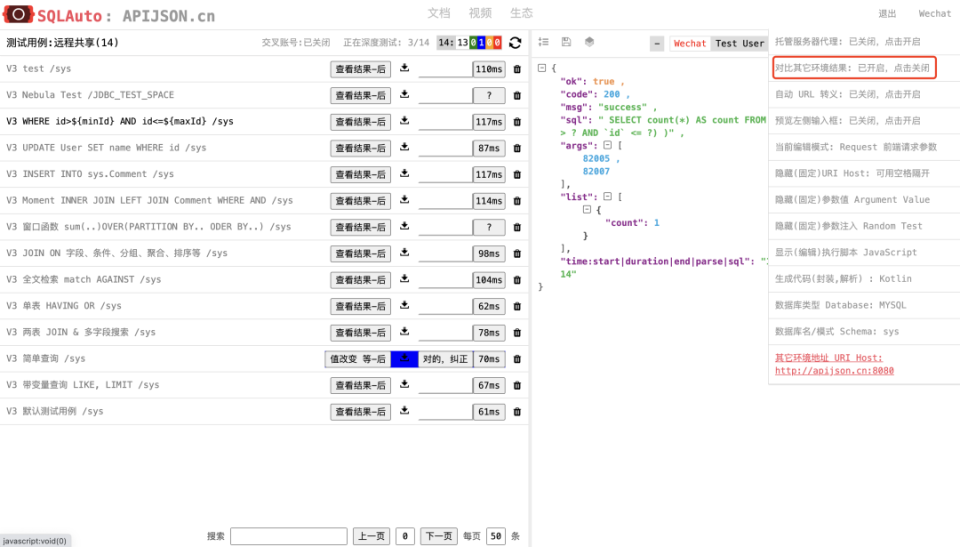Click the 搜索 search input field
The image size is (960, 547).
tap(288, 536)
